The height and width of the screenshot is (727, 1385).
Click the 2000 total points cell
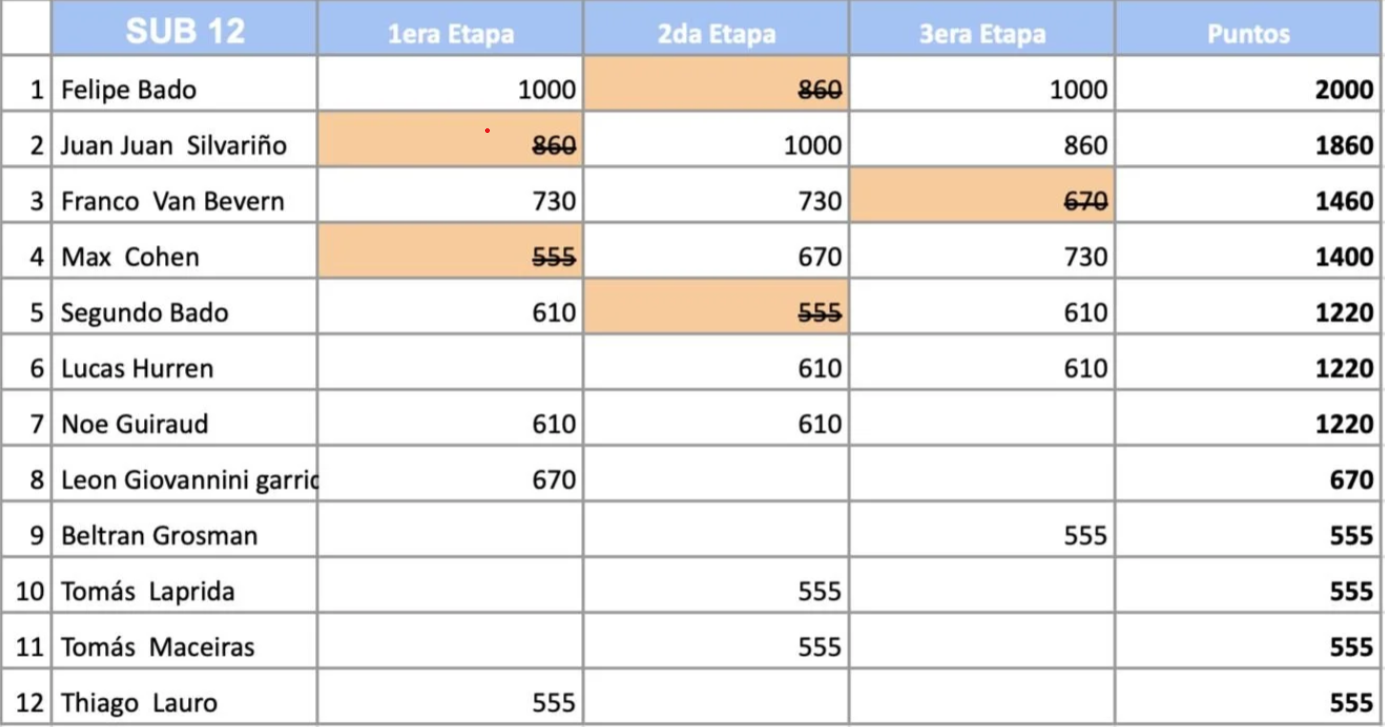click(x=1249, y=84)
